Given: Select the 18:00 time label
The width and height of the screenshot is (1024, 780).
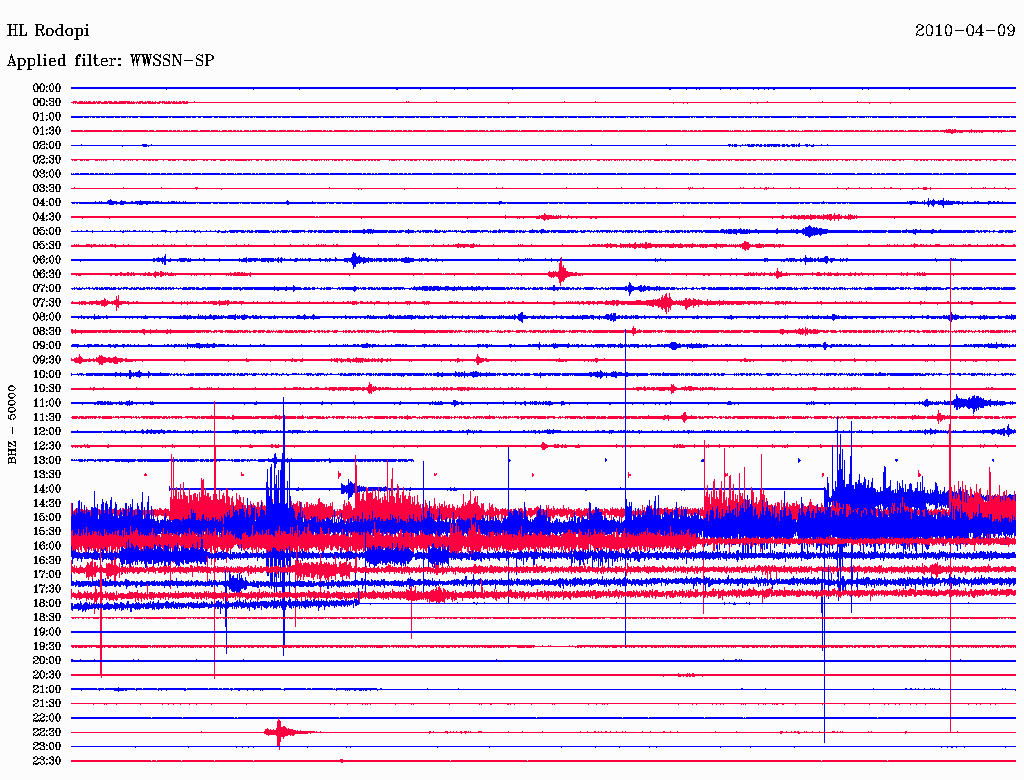Looking at the screenshot, I should point(47,604).
